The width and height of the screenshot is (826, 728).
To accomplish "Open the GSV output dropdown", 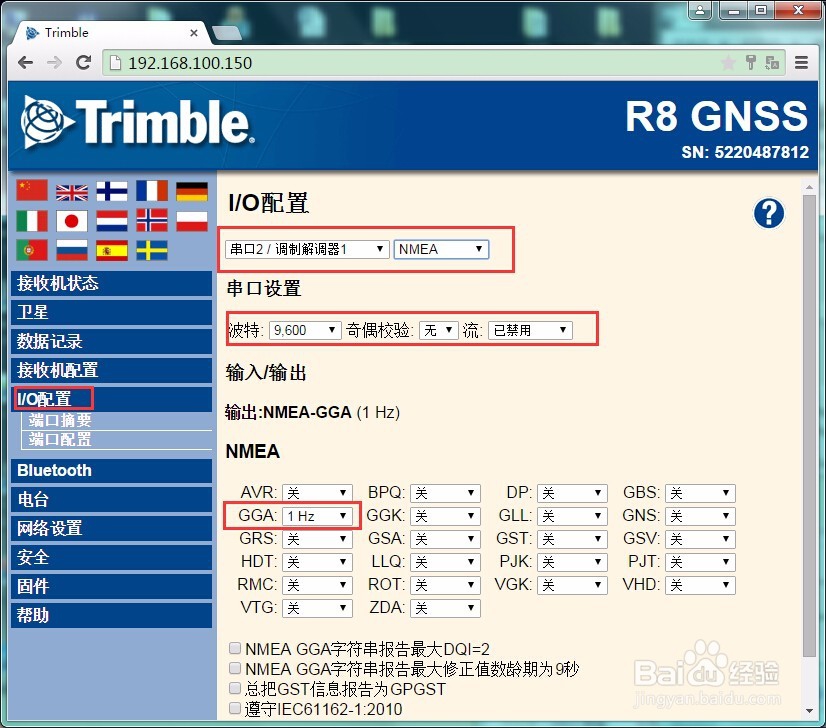I will point(700,539).
